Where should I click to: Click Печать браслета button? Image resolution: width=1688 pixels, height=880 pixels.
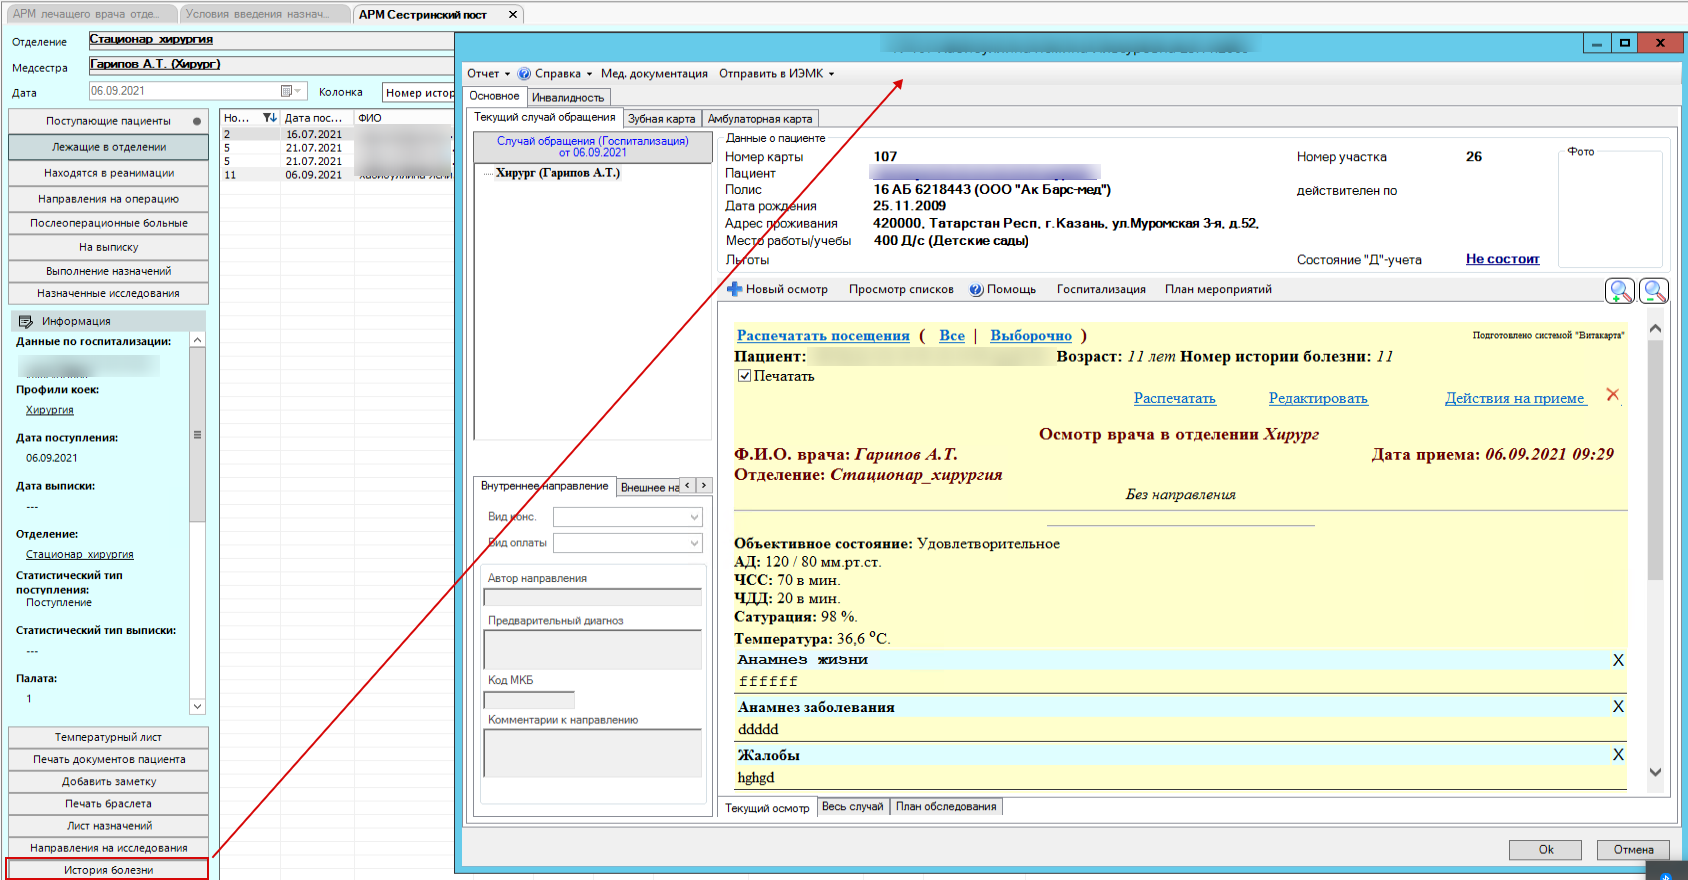[x=108, y=804]
